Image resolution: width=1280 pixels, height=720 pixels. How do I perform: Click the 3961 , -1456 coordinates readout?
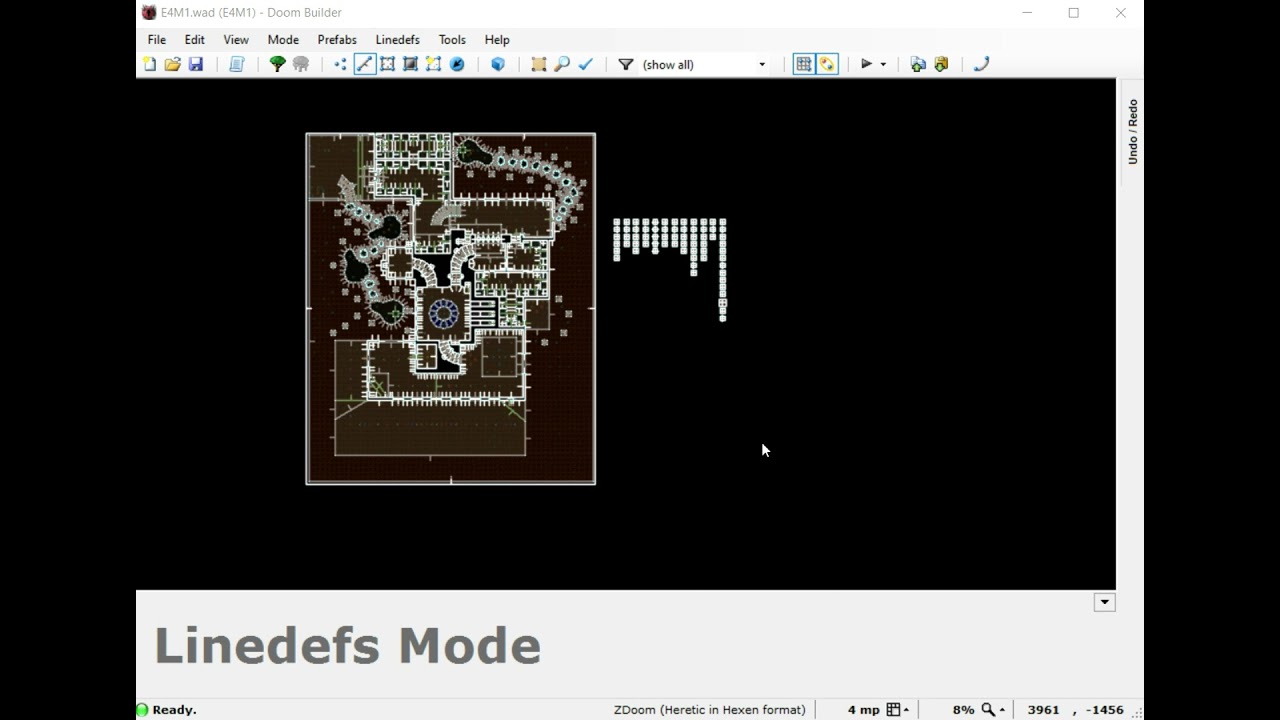click(1075, 709)
